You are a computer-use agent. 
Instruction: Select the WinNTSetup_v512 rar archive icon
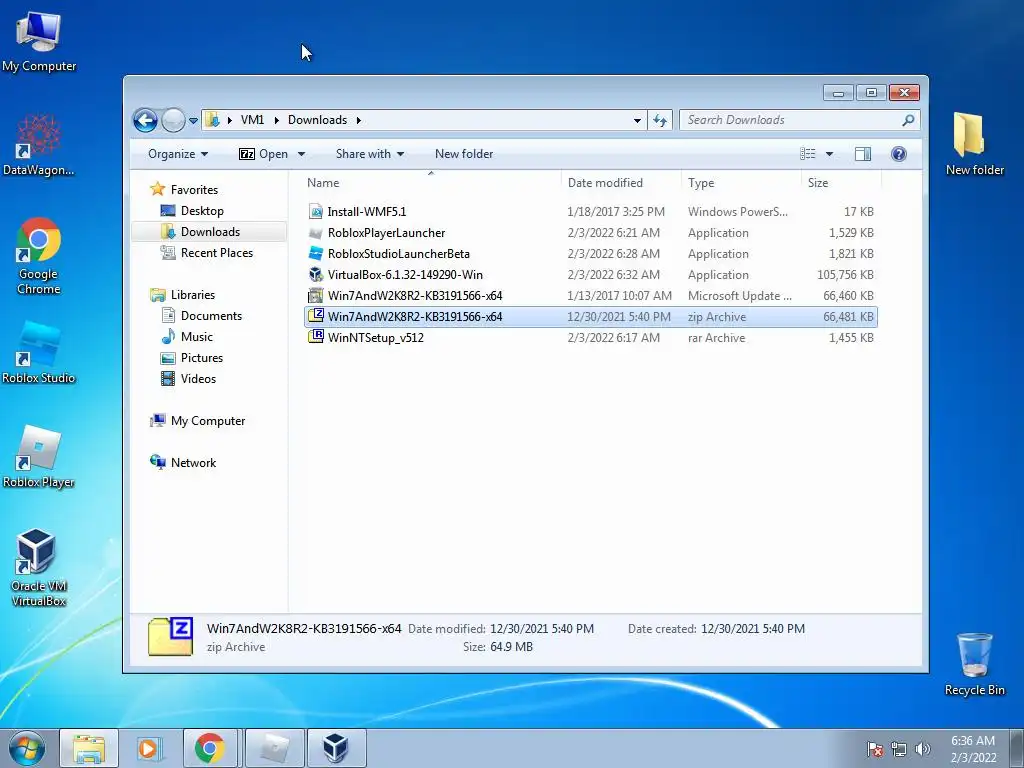click(x=316, y=337)
